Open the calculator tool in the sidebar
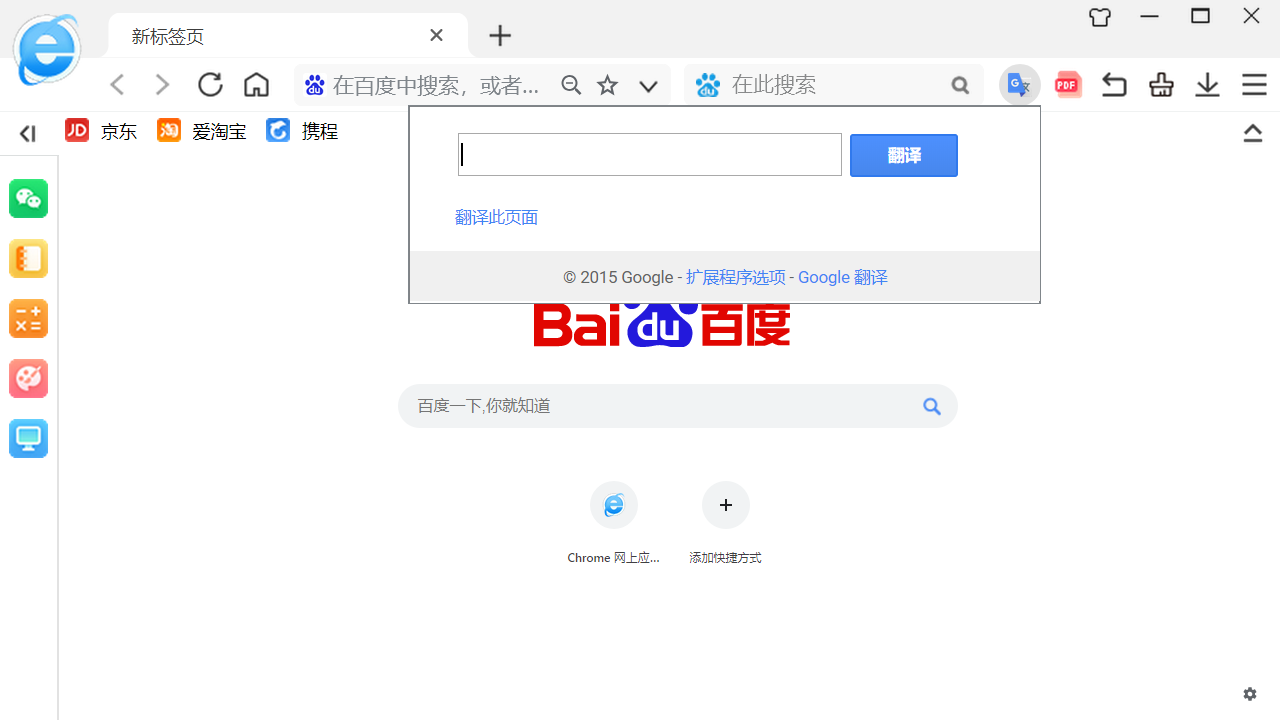Screen dimensions: 1280x720 coord(28,318)
